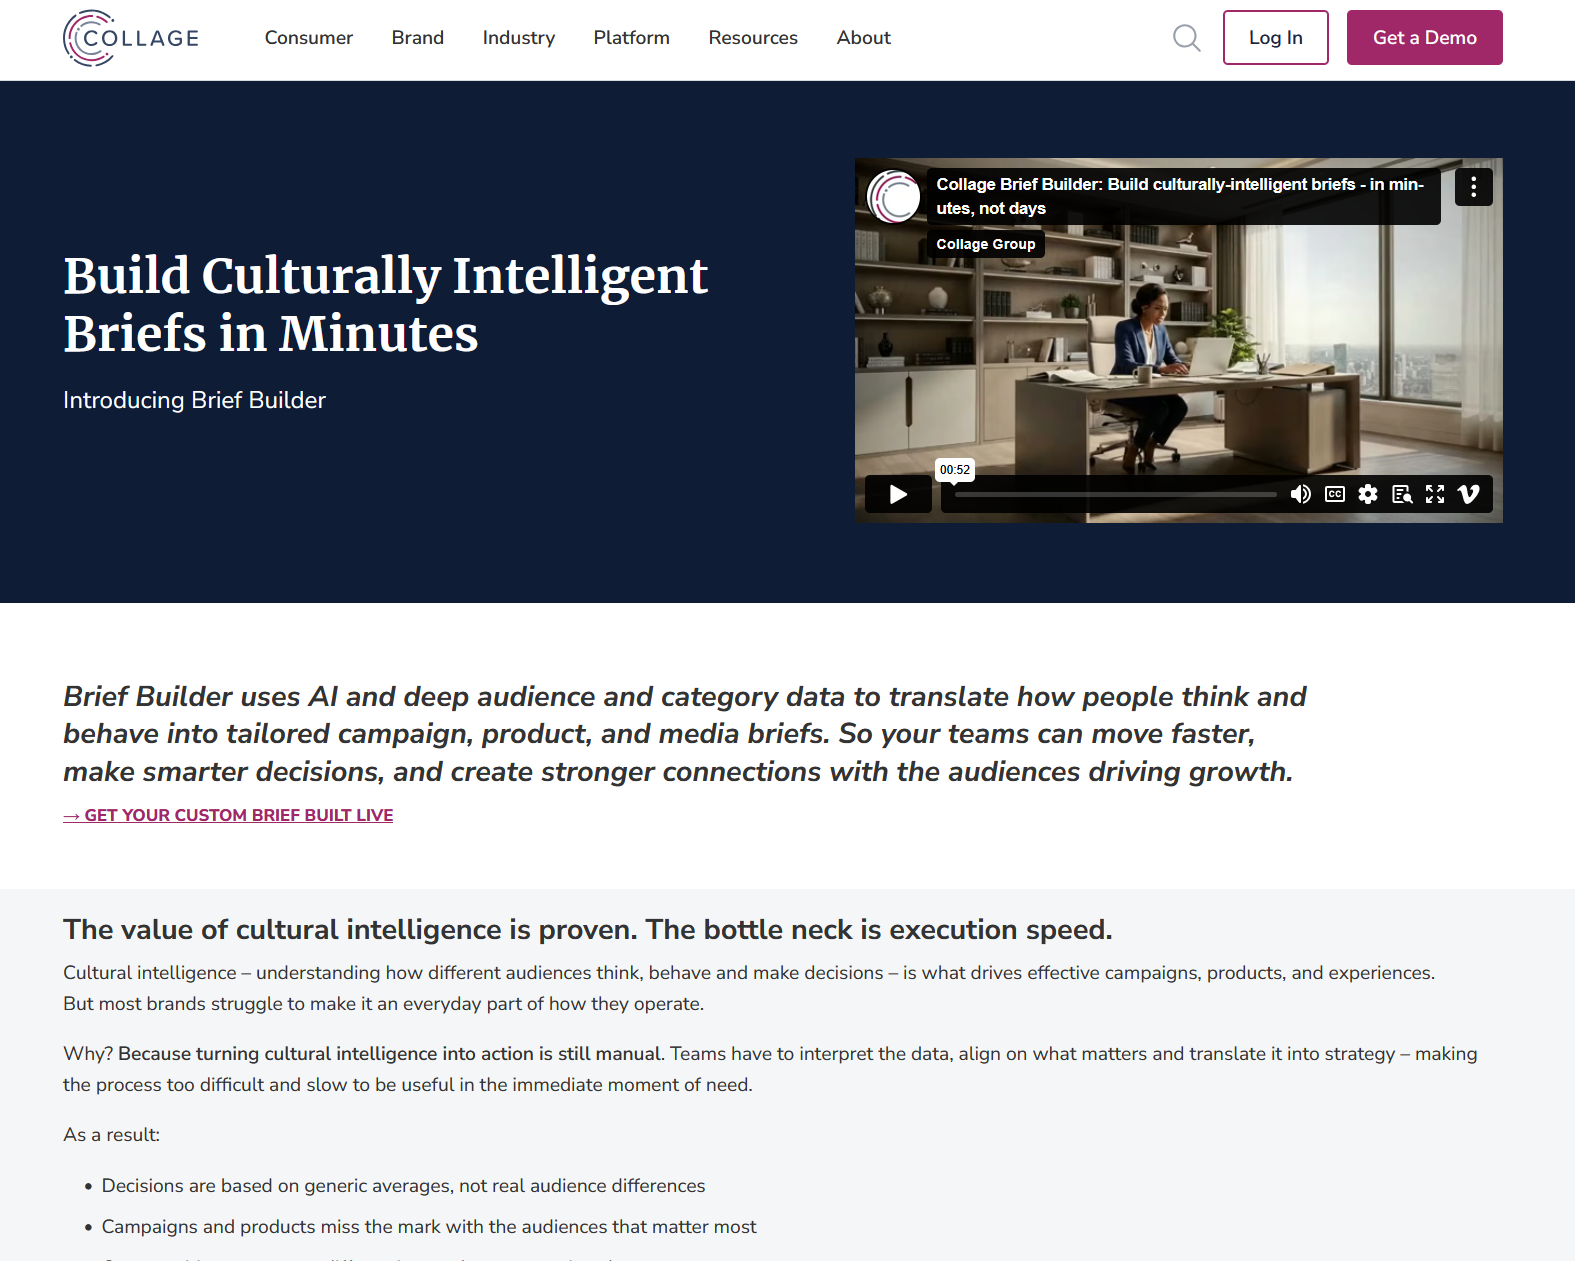Click the Collage logo
This screenshot has width=1575, height=1261.
point(131,38)
